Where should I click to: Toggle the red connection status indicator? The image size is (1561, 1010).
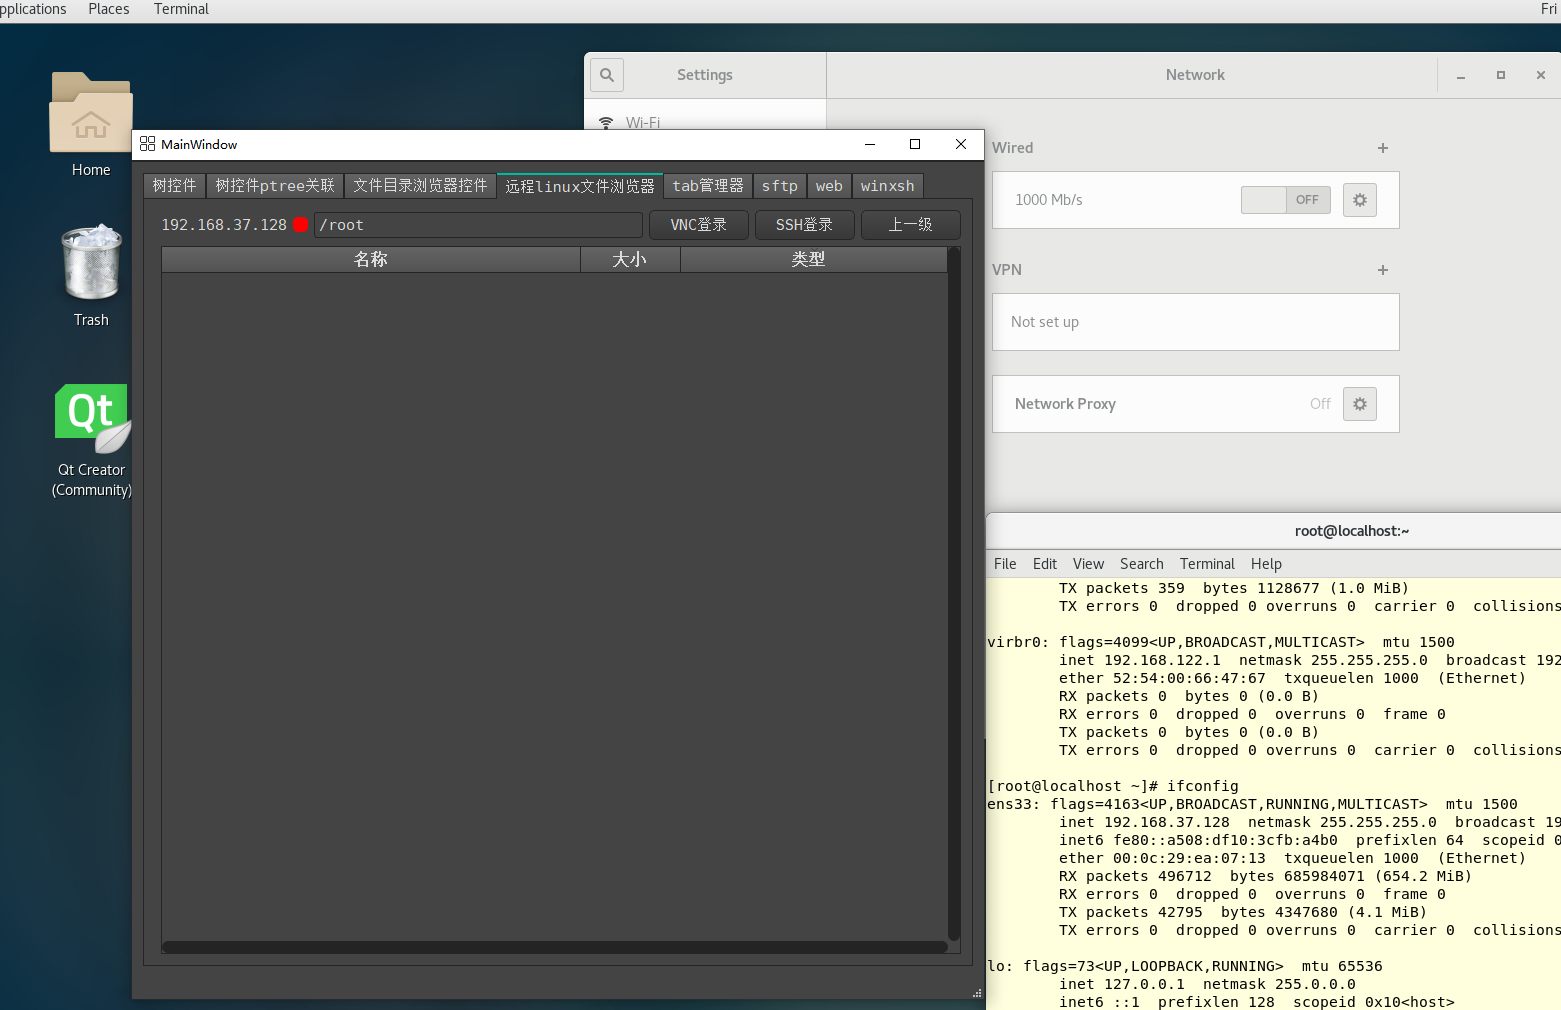300,225
